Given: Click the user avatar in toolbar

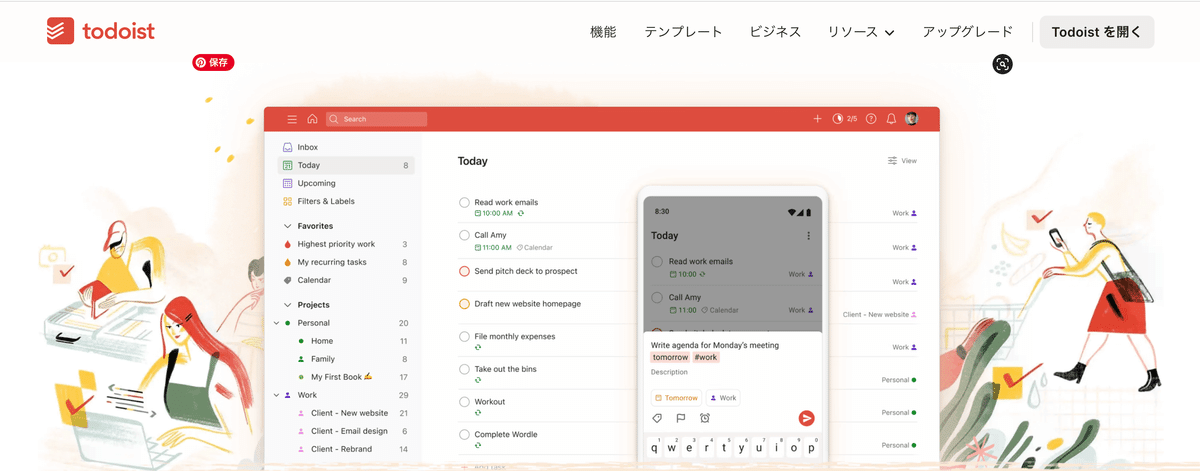Looking at the screenshot, I should 911,119.
